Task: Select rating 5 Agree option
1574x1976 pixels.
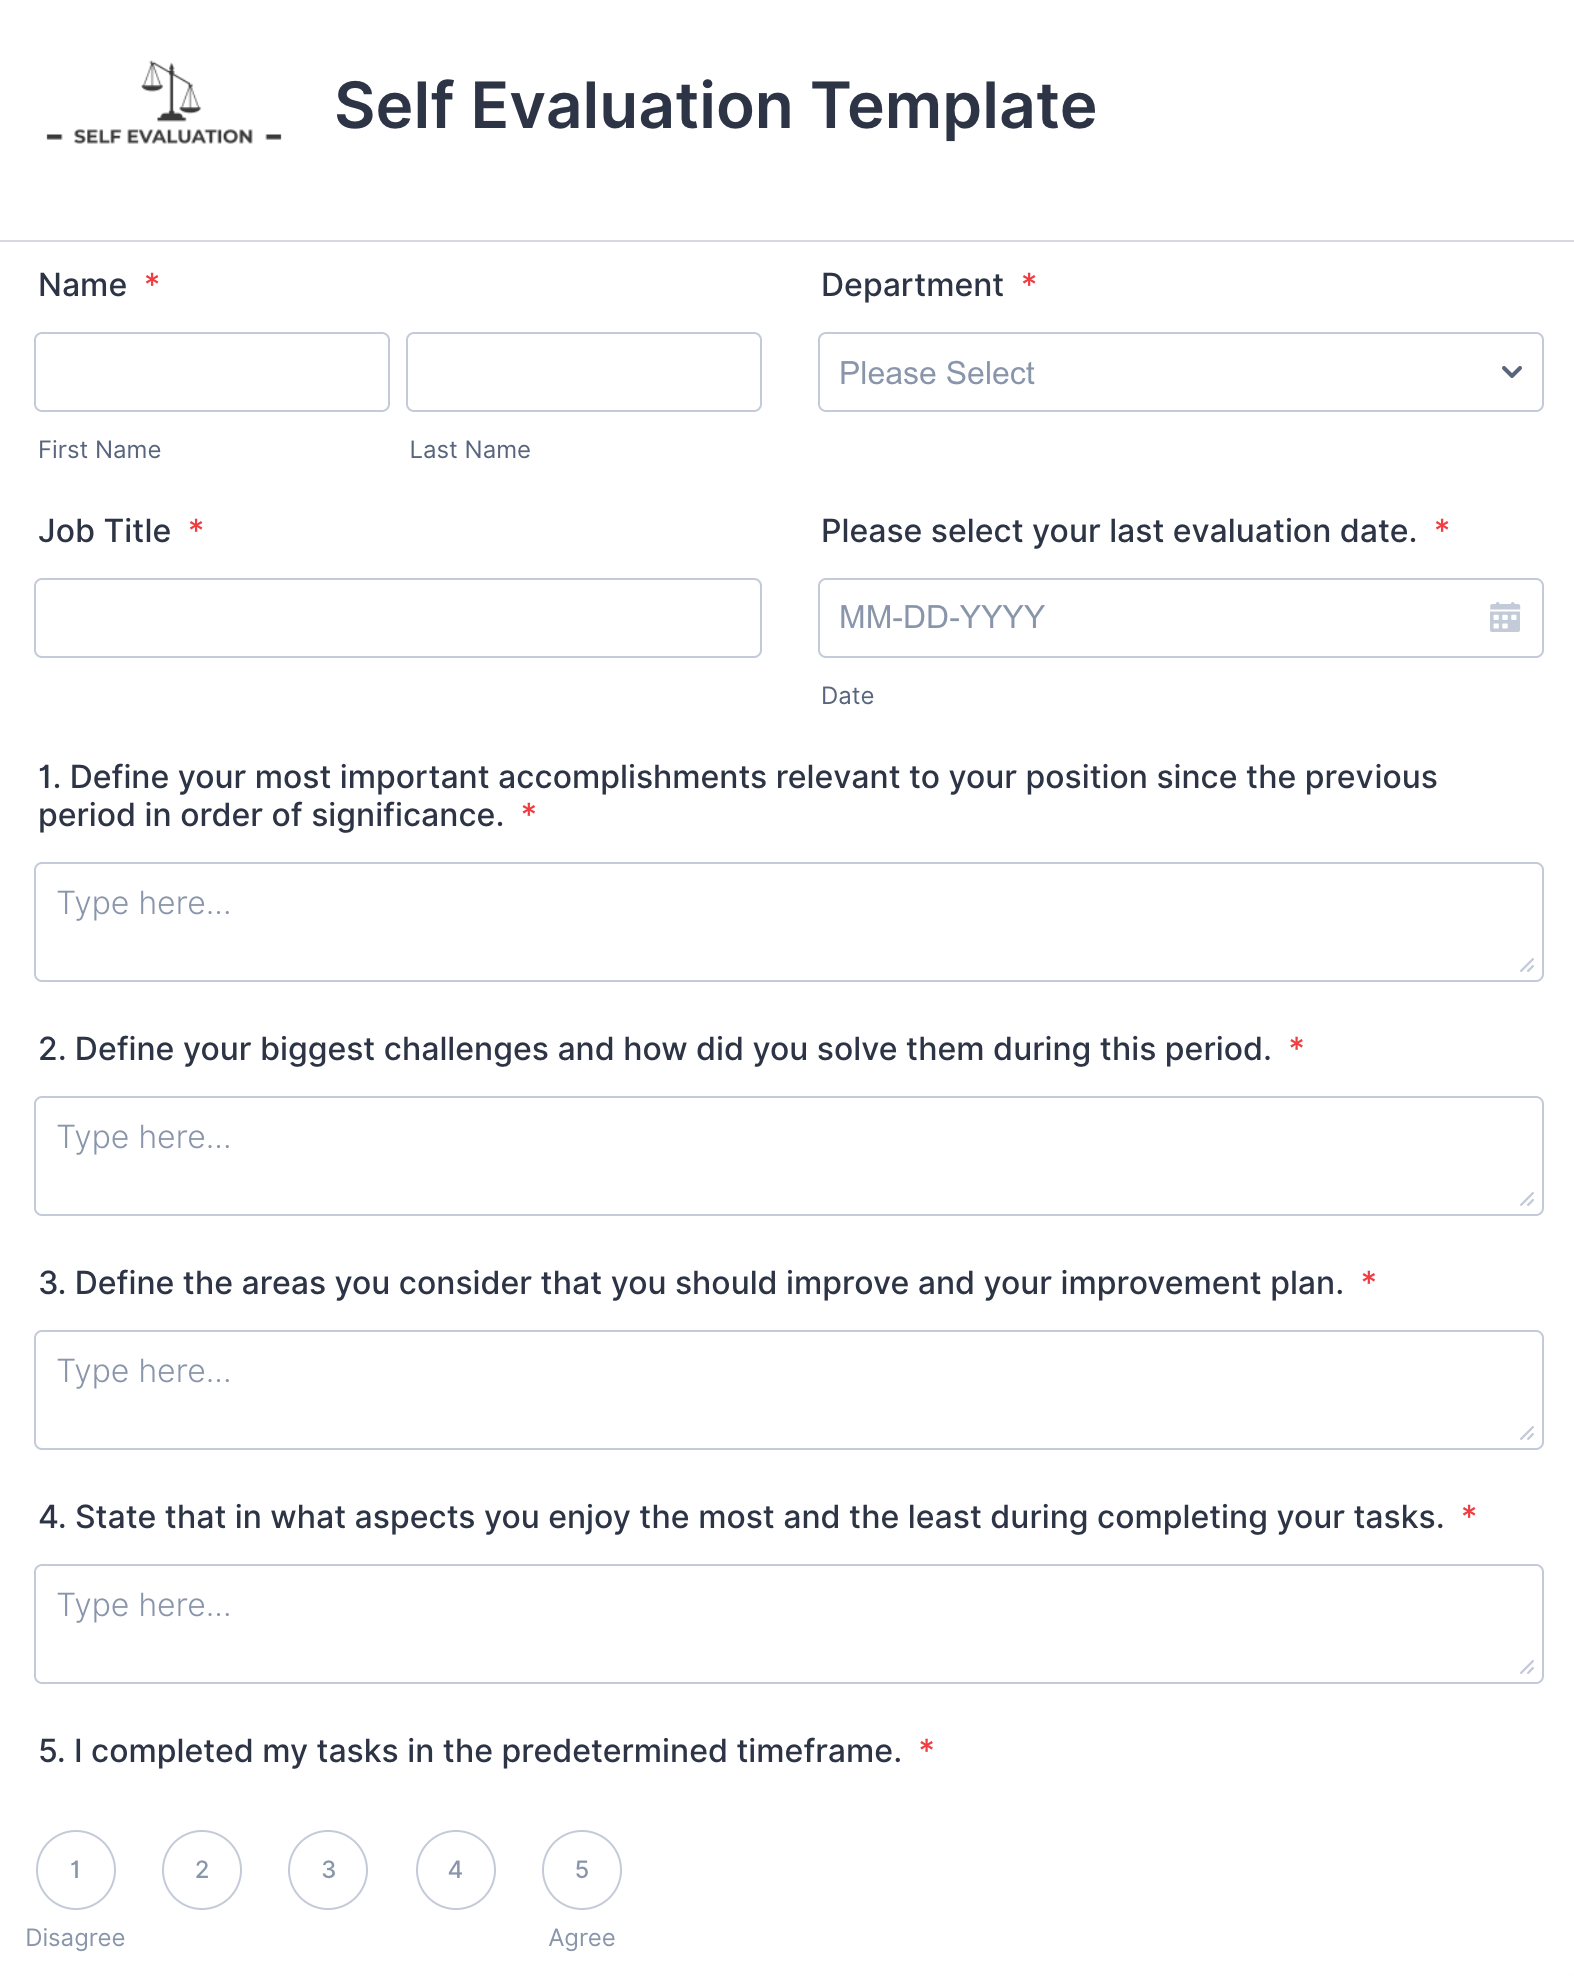Action: click(582, 1869)
